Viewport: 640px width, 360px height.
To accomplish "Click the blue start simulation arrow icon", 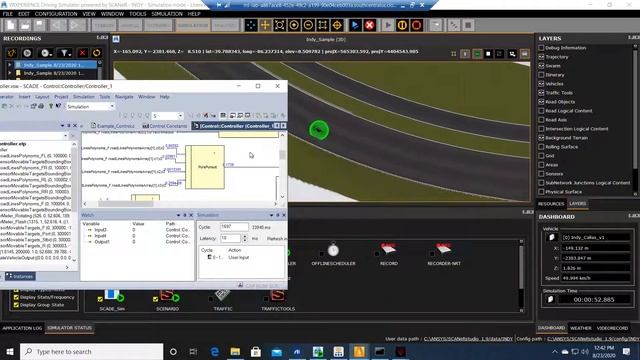I will click(355, 25).
